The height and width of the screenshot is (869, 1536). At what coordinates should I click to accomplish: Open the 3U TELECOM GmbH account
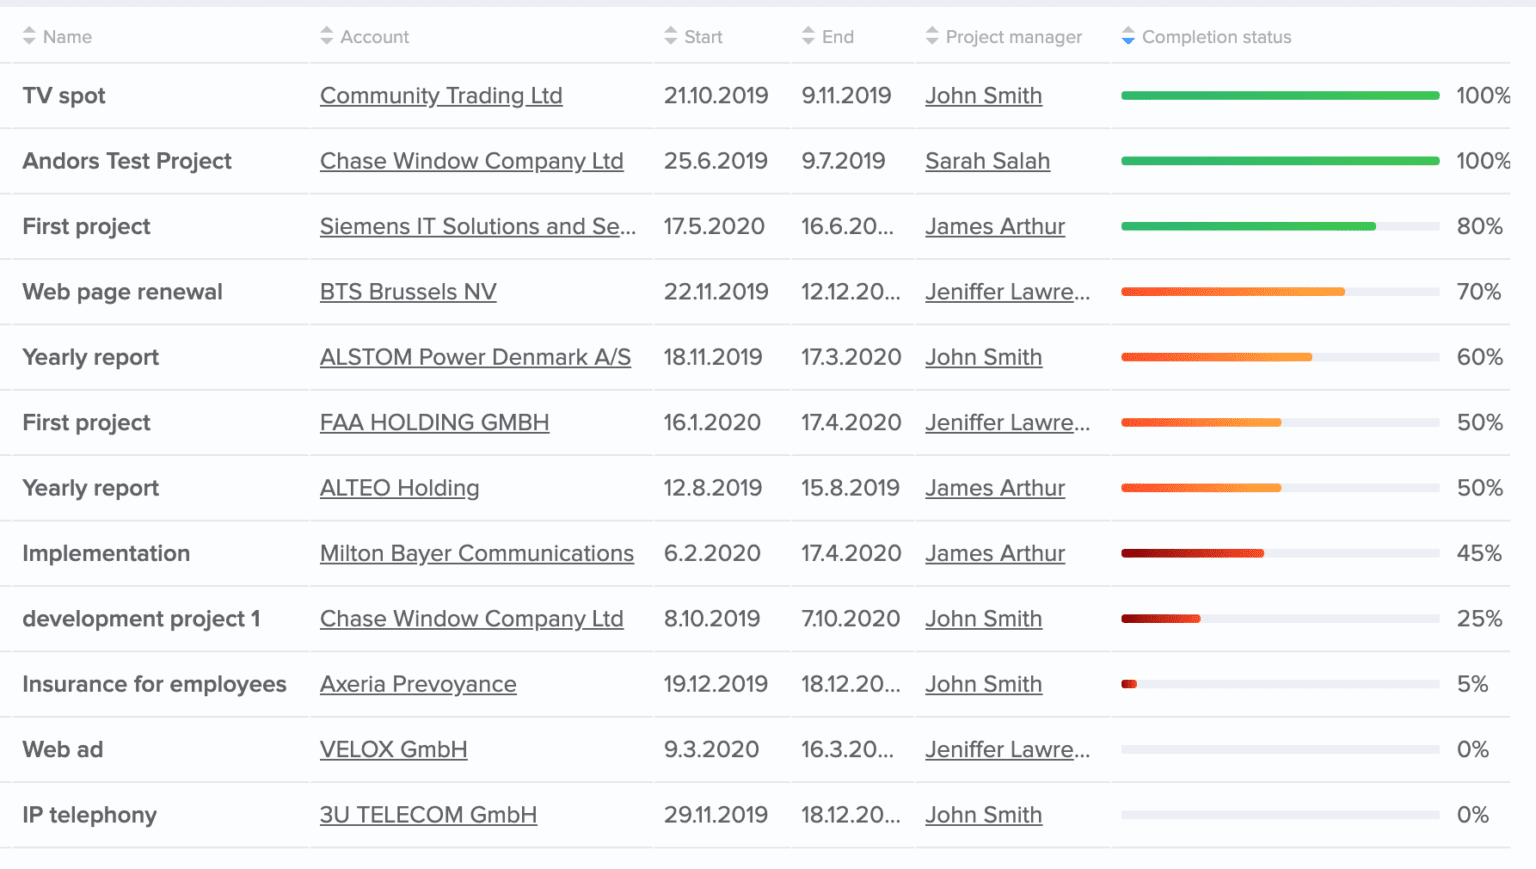[x=428, y=815]
